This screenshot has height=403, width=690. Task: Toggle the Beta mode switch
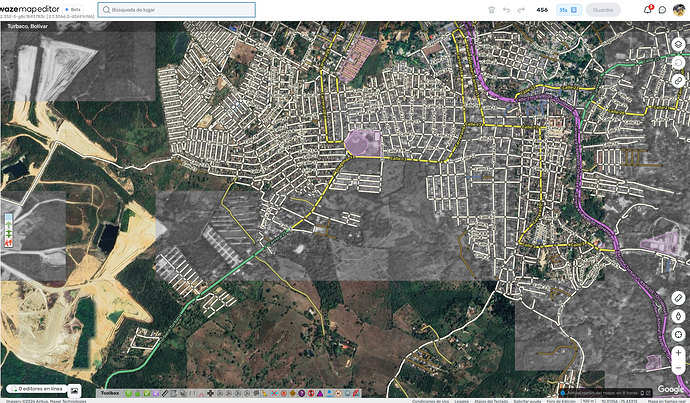73,9
